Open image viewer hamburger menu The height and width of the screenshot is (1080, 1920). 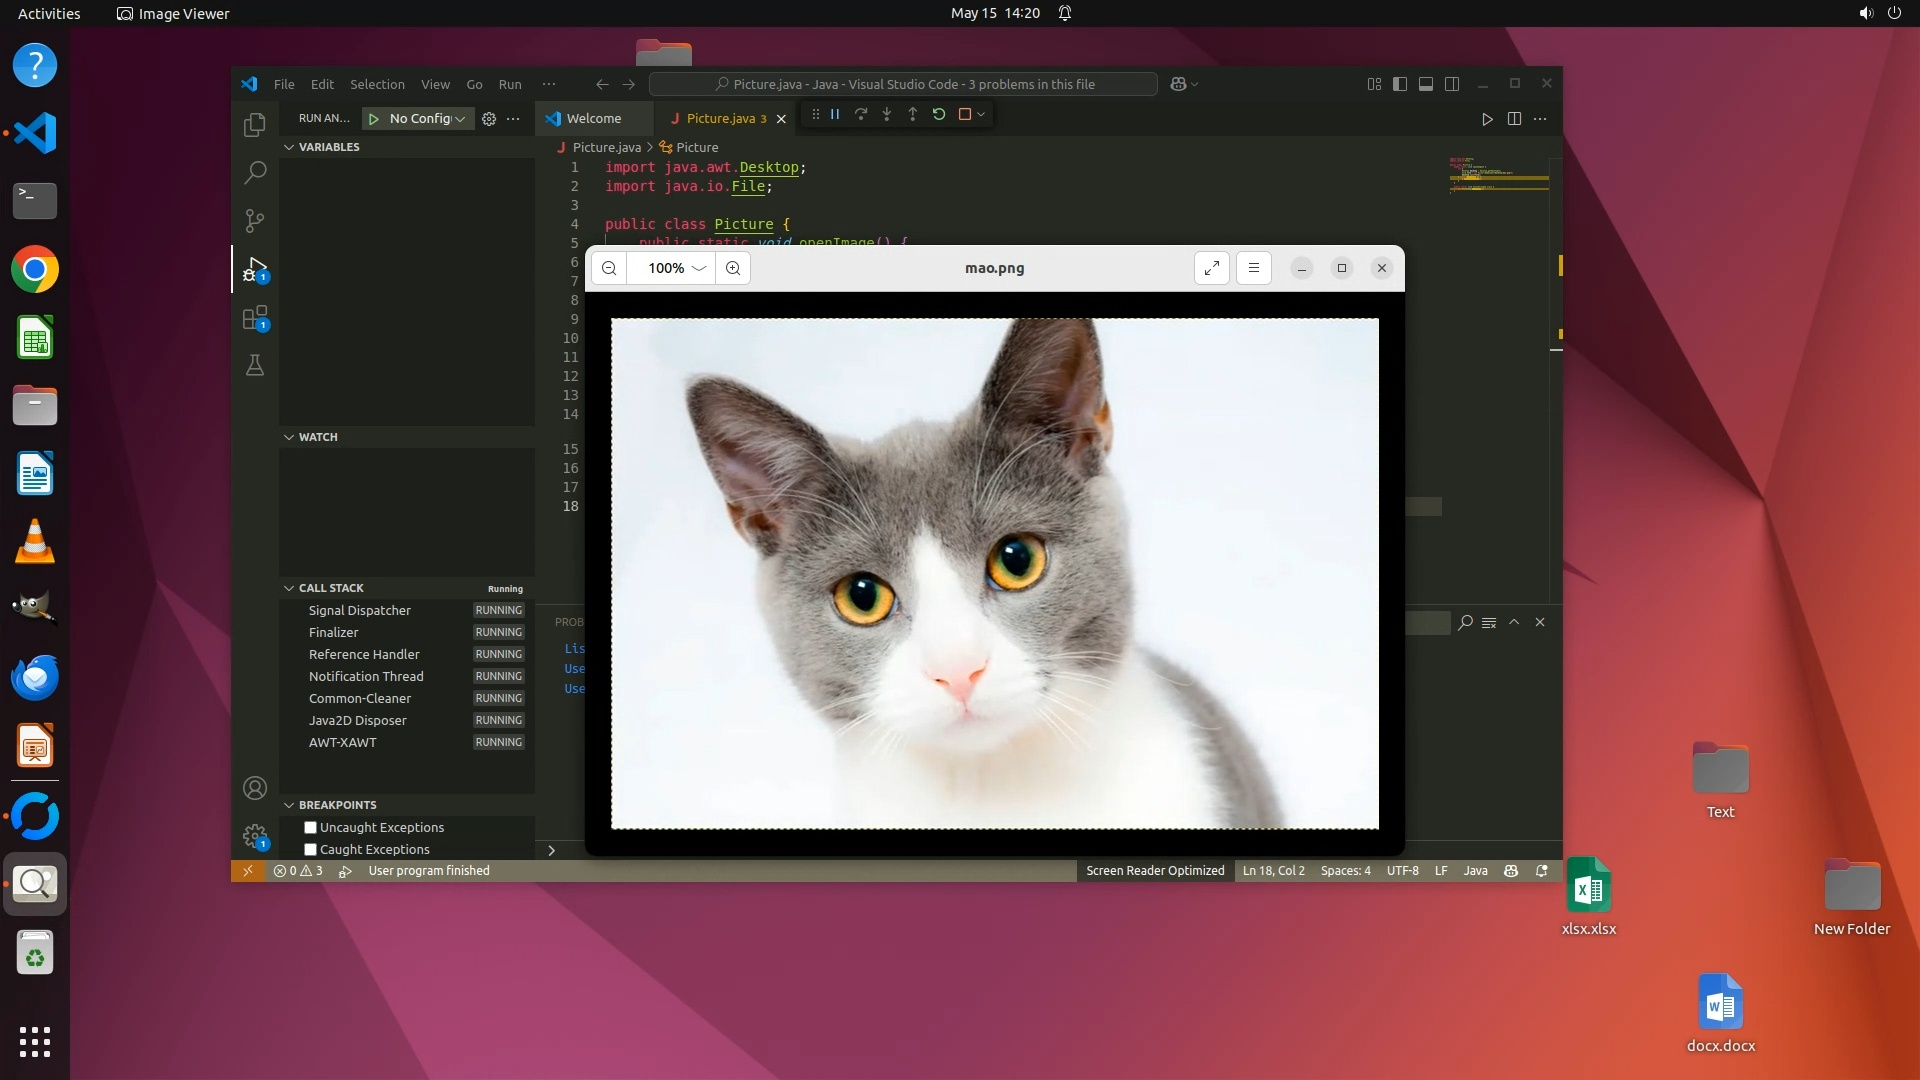(x=1253, y=268)
